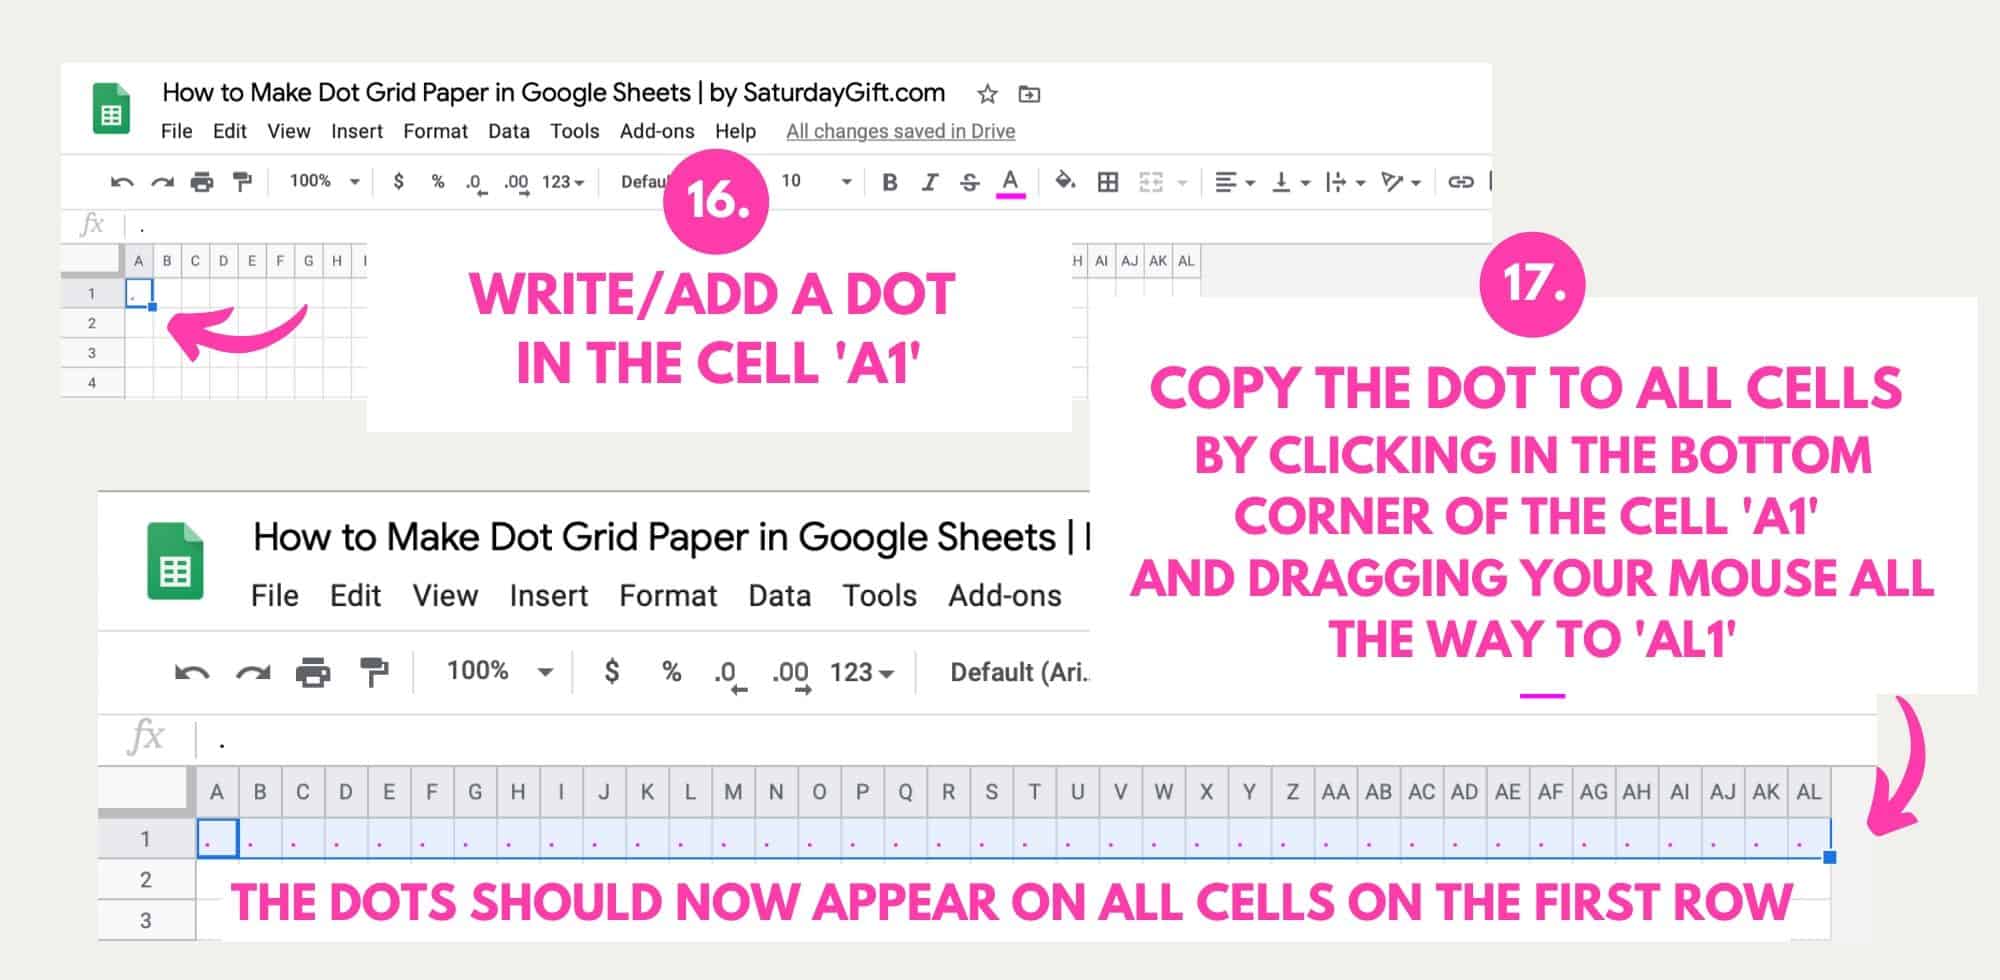The image size is (2000, 980).
Task: Open the Format menu
Action: pos(435,131)
